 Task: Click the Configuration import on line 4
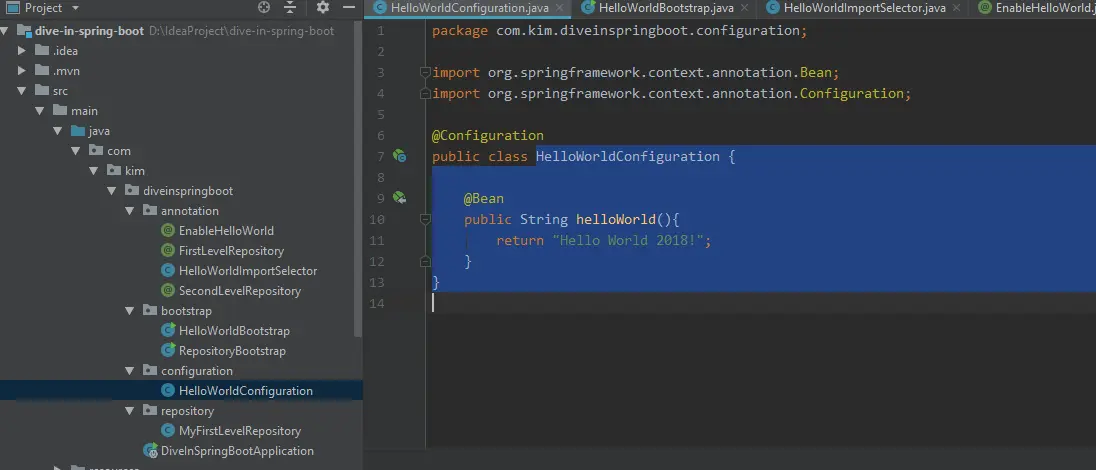[851, 94]
